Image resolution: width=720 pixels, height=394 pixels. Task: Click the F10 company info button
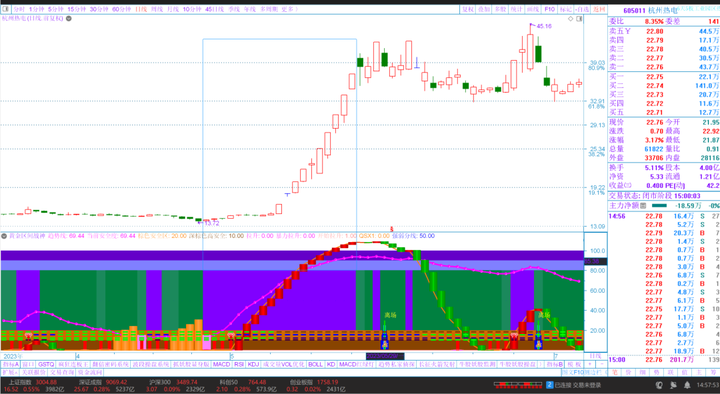click(549, 9)
